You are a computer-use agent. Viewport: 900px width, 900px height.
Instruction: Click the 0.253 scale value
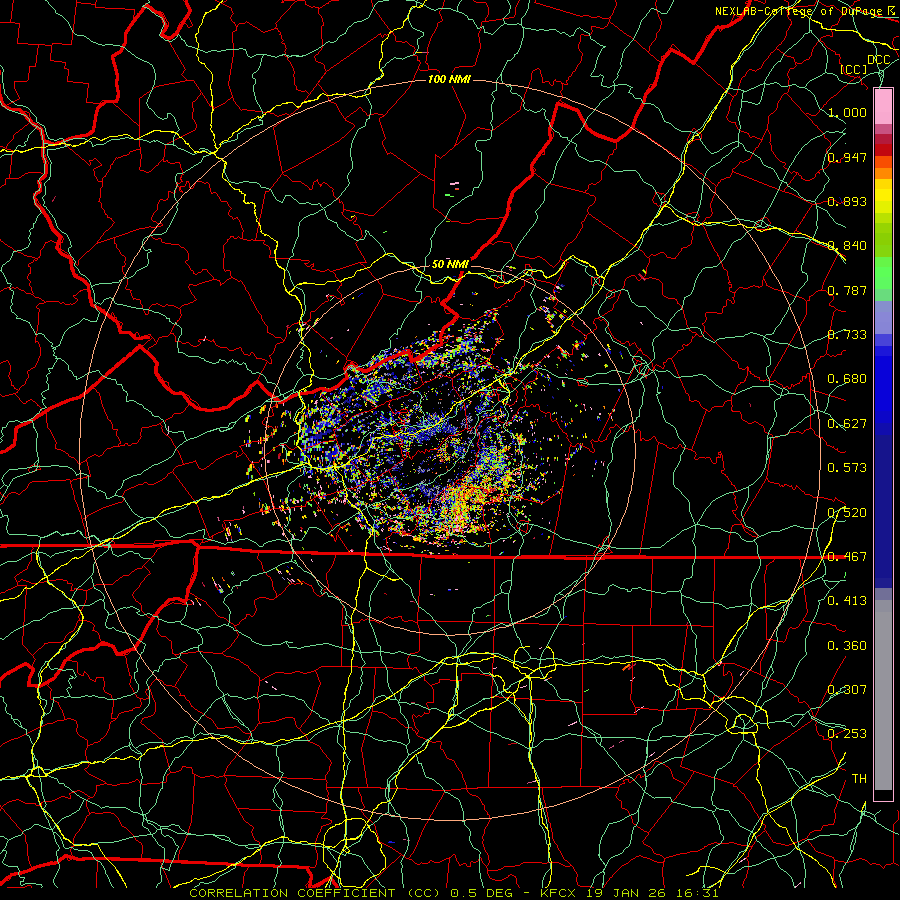pyautogui.click(x=847, y=734)
